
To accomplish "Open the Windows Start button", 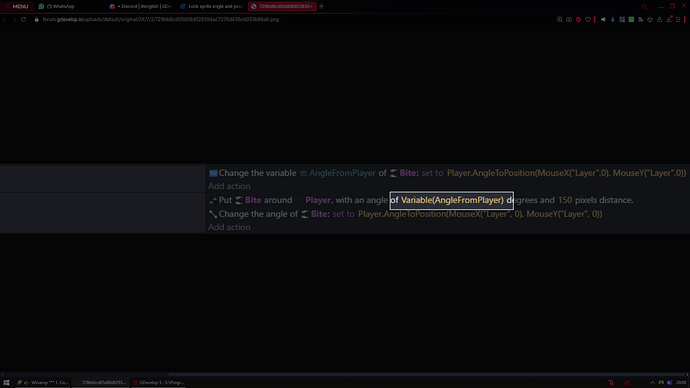I will (x=6, y=383).
